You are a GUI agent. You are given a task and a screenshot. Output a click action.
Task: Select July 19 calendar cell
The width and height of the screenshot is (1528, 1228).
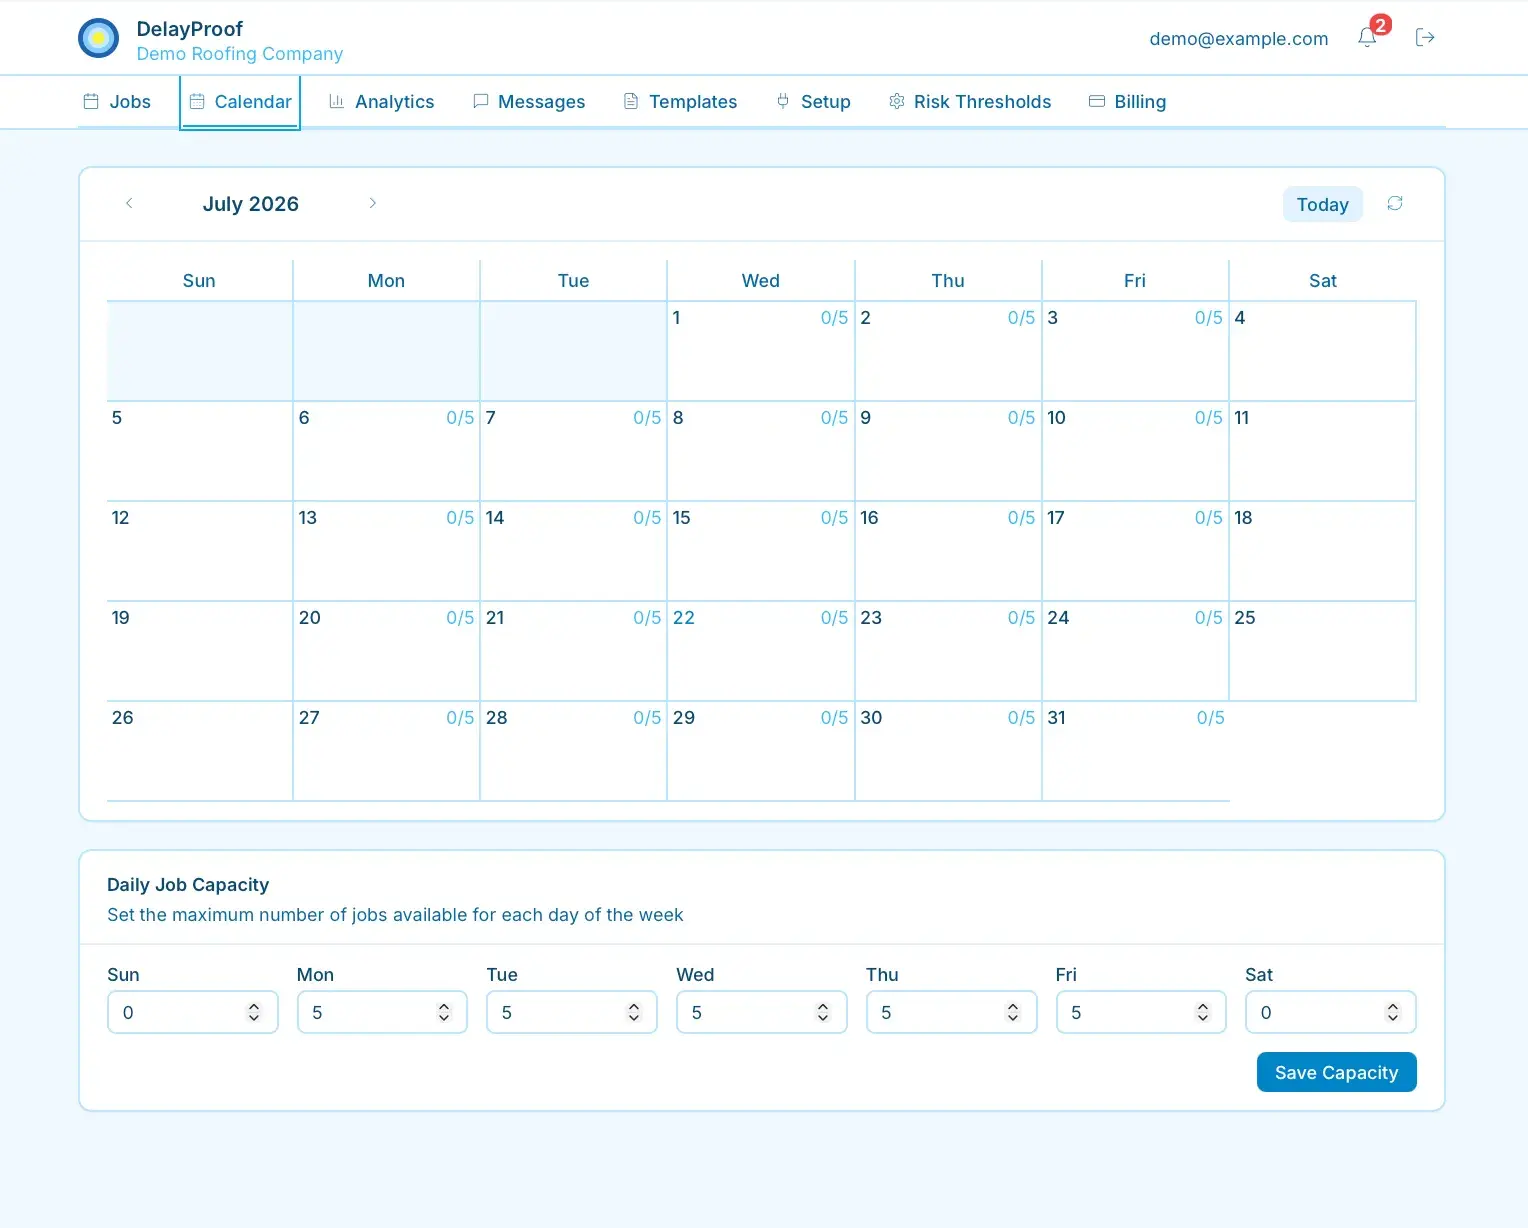click(199, 651)
